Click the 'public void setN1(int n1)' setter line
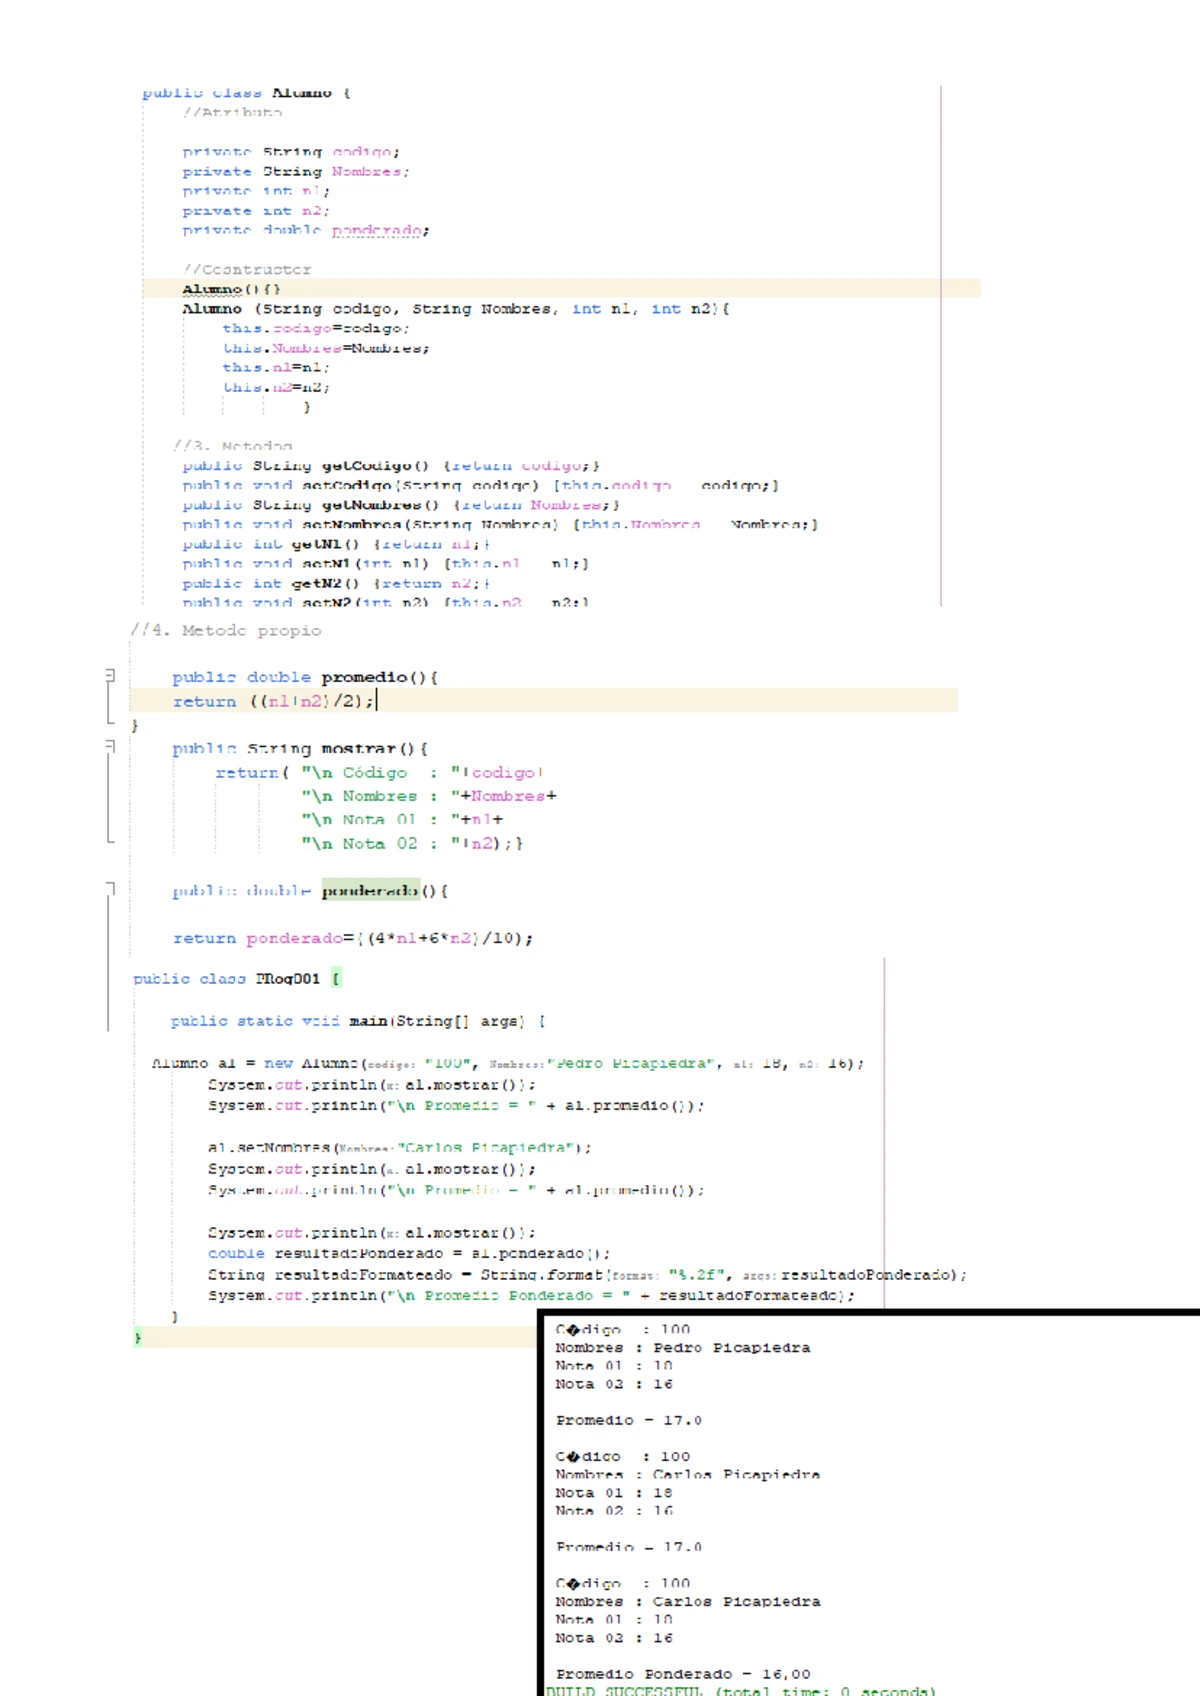 [x=386, y=564]
